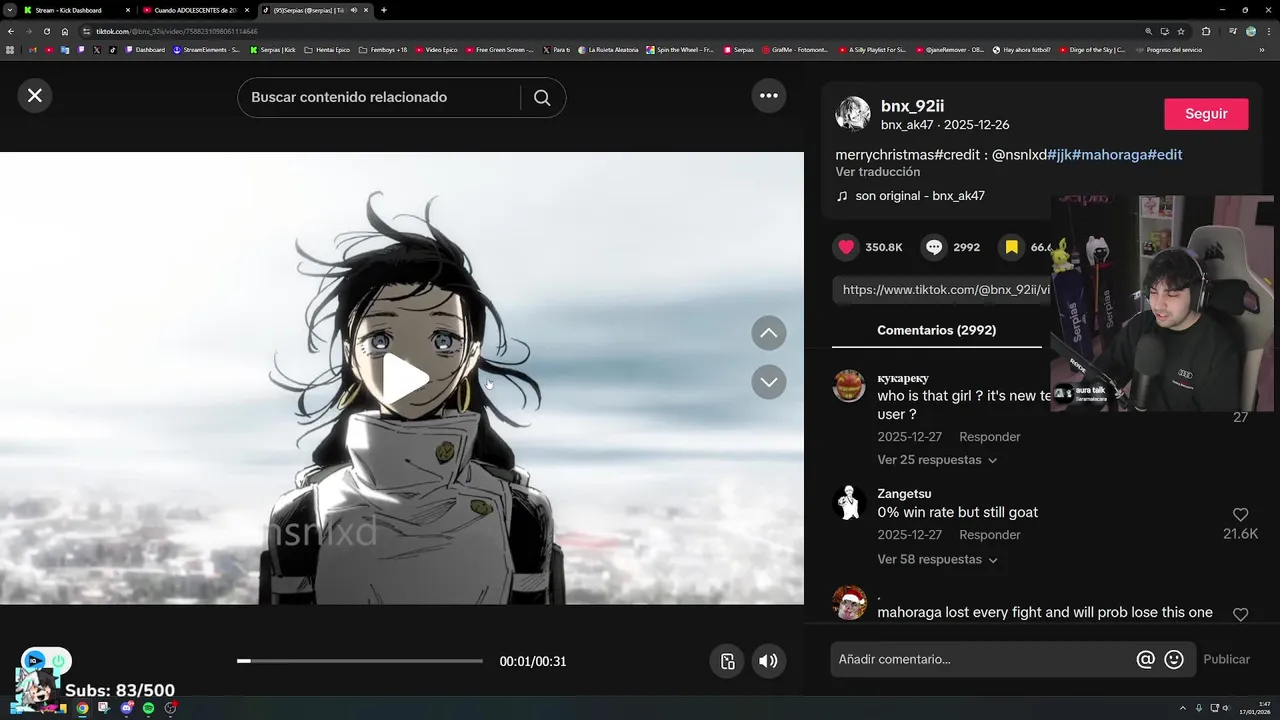Open the Spin the Wheel bookmark

pos(680,50)
